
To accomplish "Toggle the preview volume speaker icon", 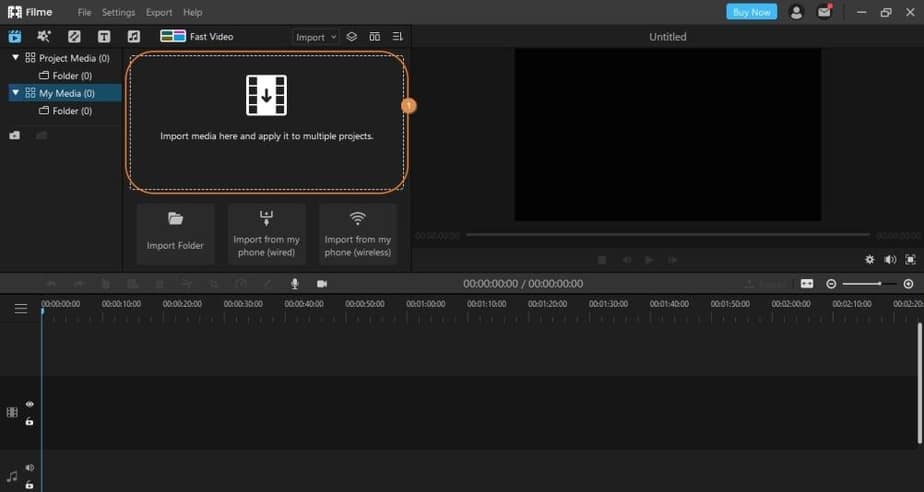I will tap(890, 259).
